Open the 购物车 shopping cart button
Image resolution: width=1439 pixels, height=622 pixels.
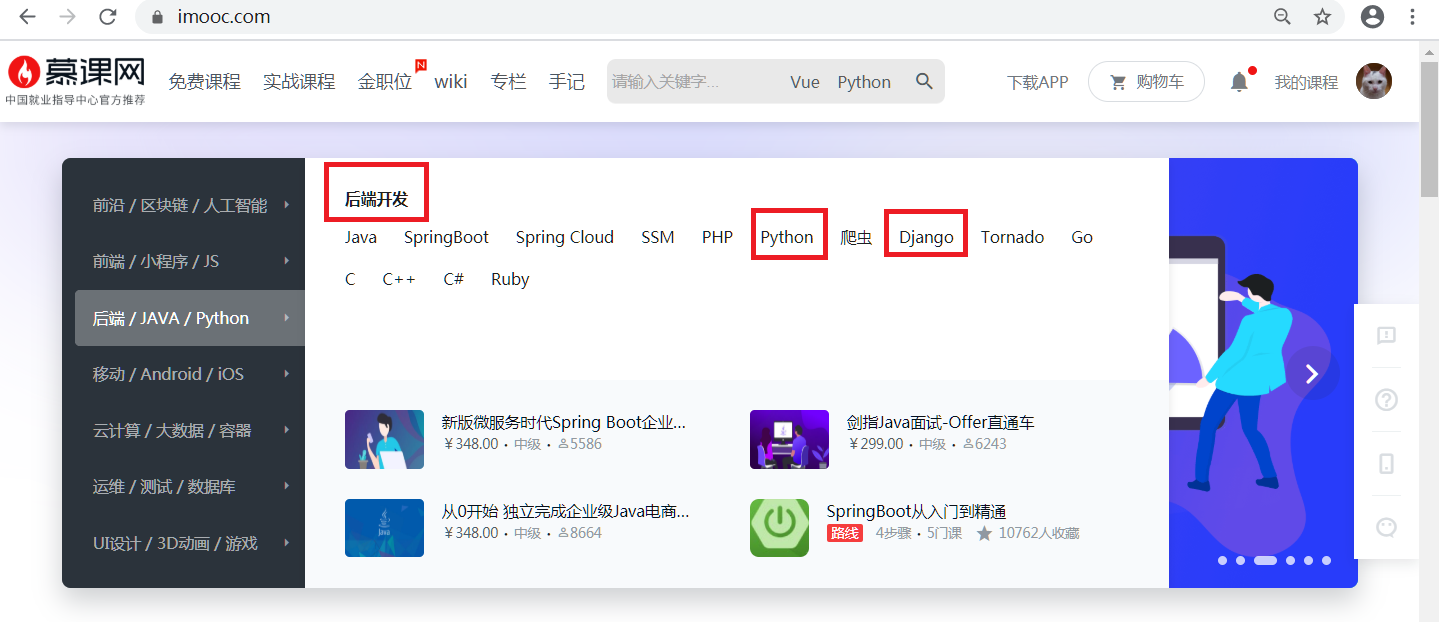pos(1146,82)
